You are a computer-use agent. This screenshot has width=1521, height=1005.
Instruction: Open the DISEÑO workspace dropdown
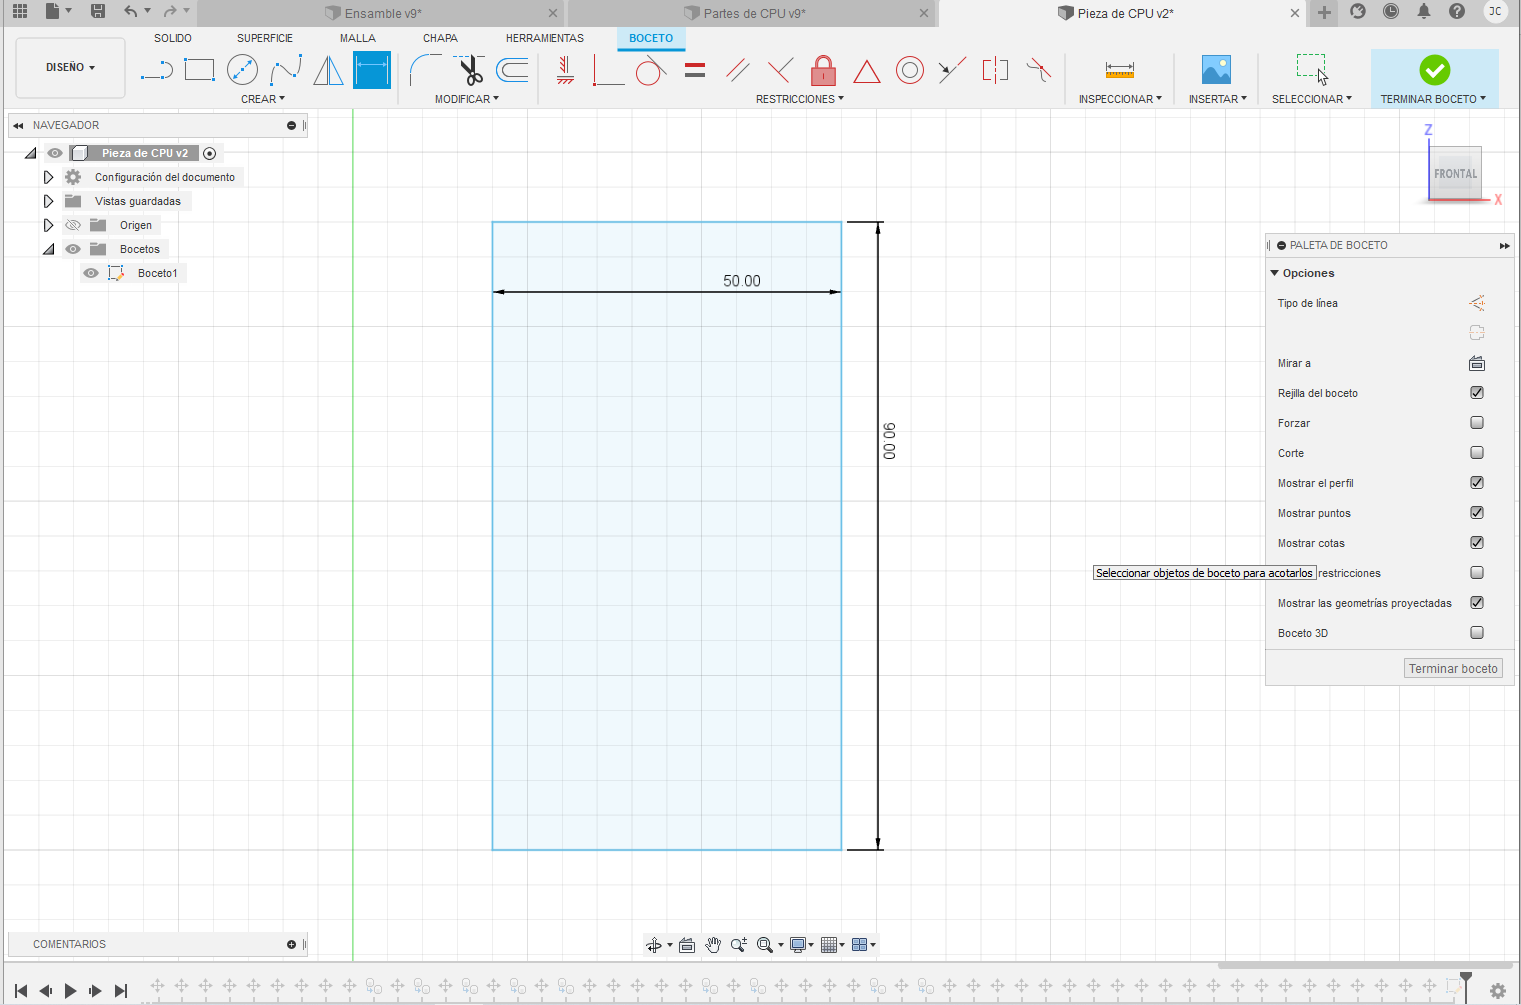tap(70, 67)
